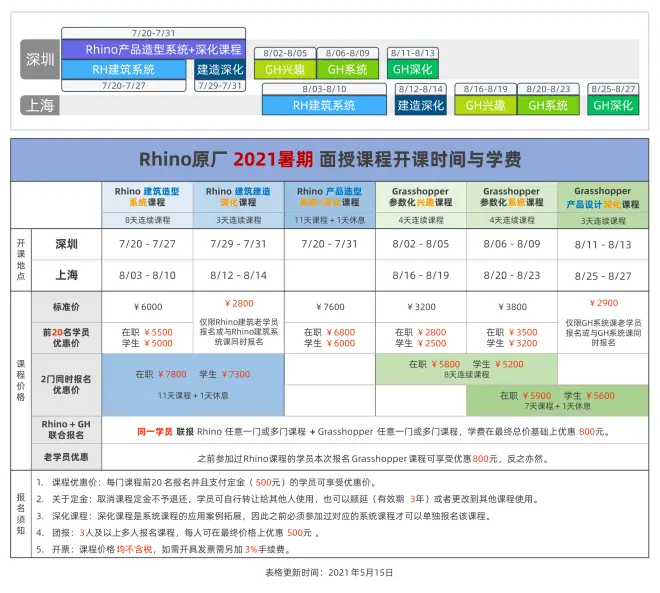Click the 在职 ¥5800 bundle price
The height and width of the screenshot is (593, 660).
(x=434, y=364)
